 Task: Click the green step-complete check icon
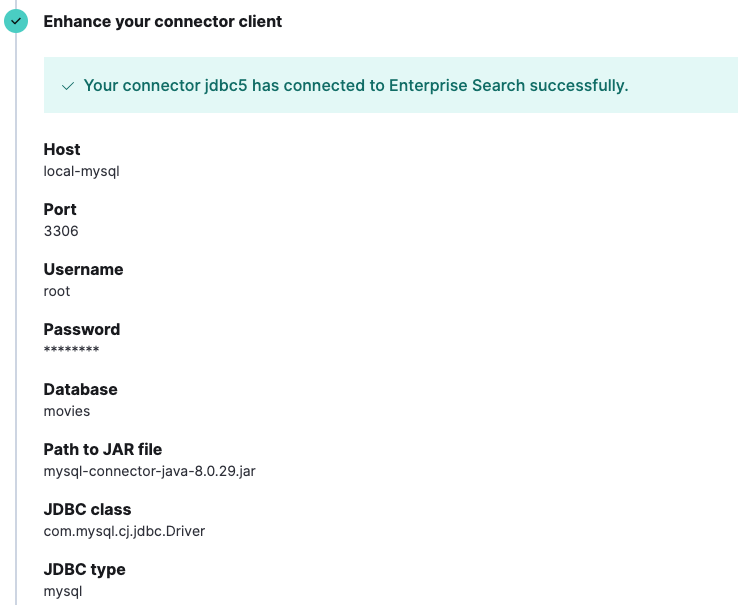pos(16,21)
